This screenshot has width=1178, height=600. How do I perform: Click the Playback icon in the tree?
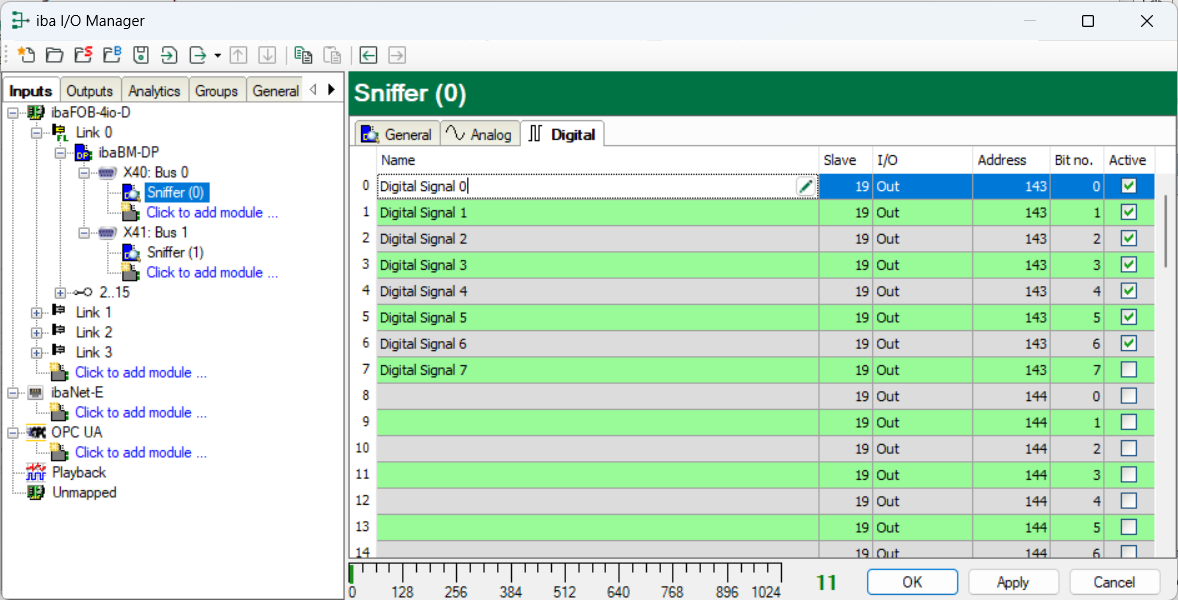point(36,472)
